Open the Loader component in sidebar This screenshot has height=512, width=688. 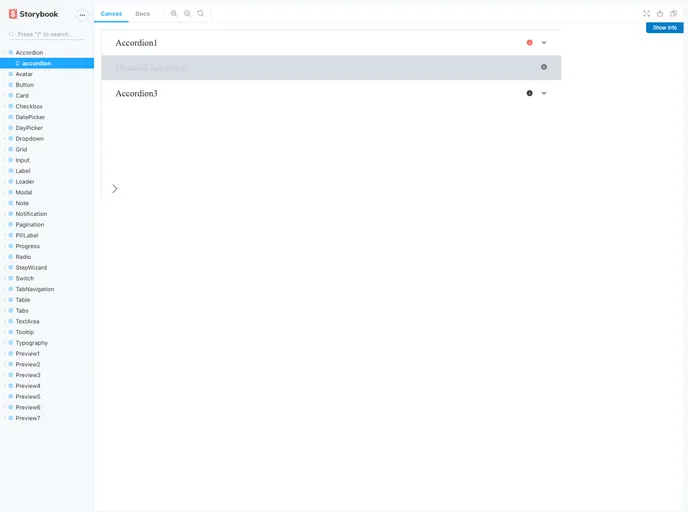coord(25,182)
